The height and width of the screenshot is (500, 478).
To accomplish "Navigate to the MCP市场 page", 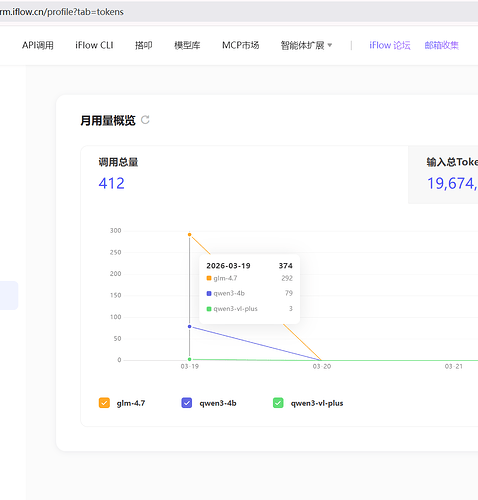I will [x=240, y=45].
